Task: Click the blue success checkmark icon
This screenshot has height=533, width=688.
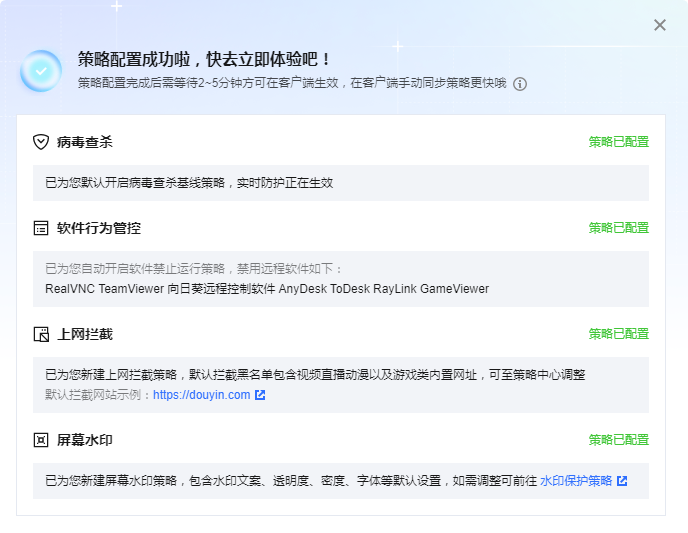Action: point(41,71)
